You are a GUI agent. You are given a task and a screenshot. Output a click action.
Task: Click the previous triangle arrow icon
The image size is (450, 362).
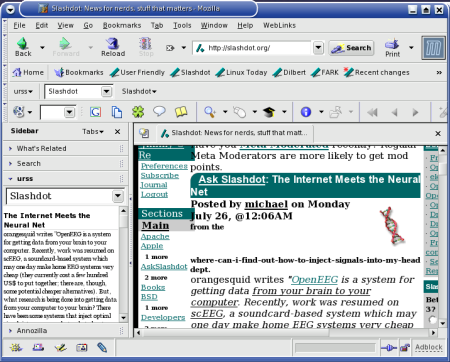tap(395, 112)
